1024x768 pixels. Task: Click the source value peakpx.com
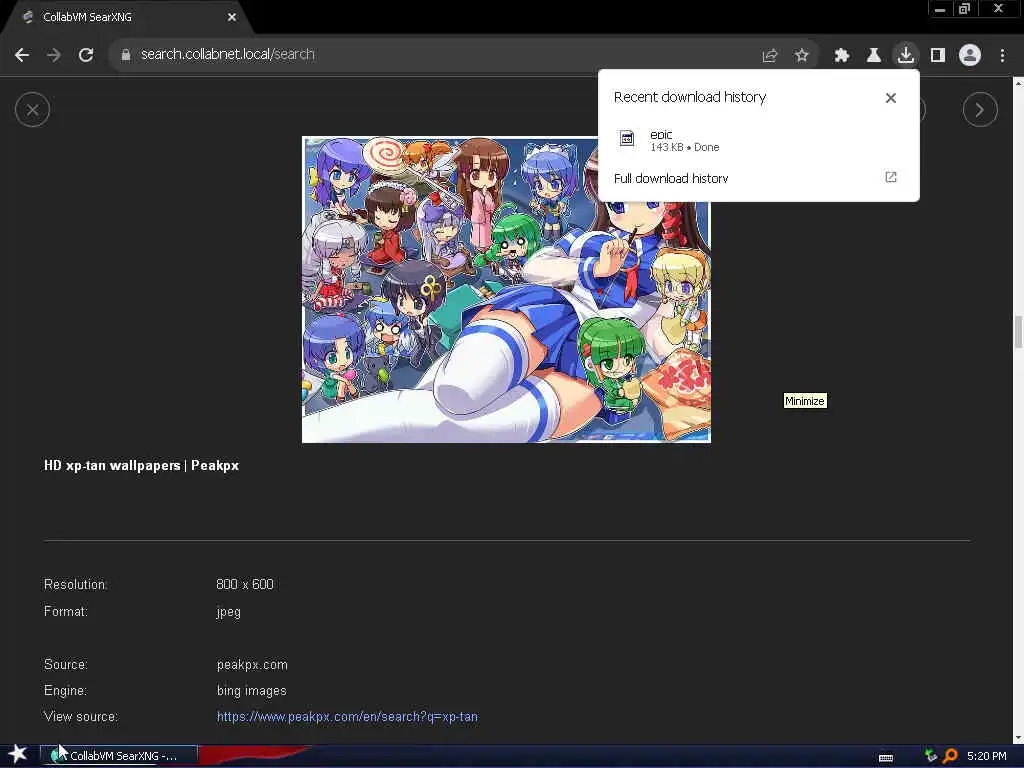(252, 664)
